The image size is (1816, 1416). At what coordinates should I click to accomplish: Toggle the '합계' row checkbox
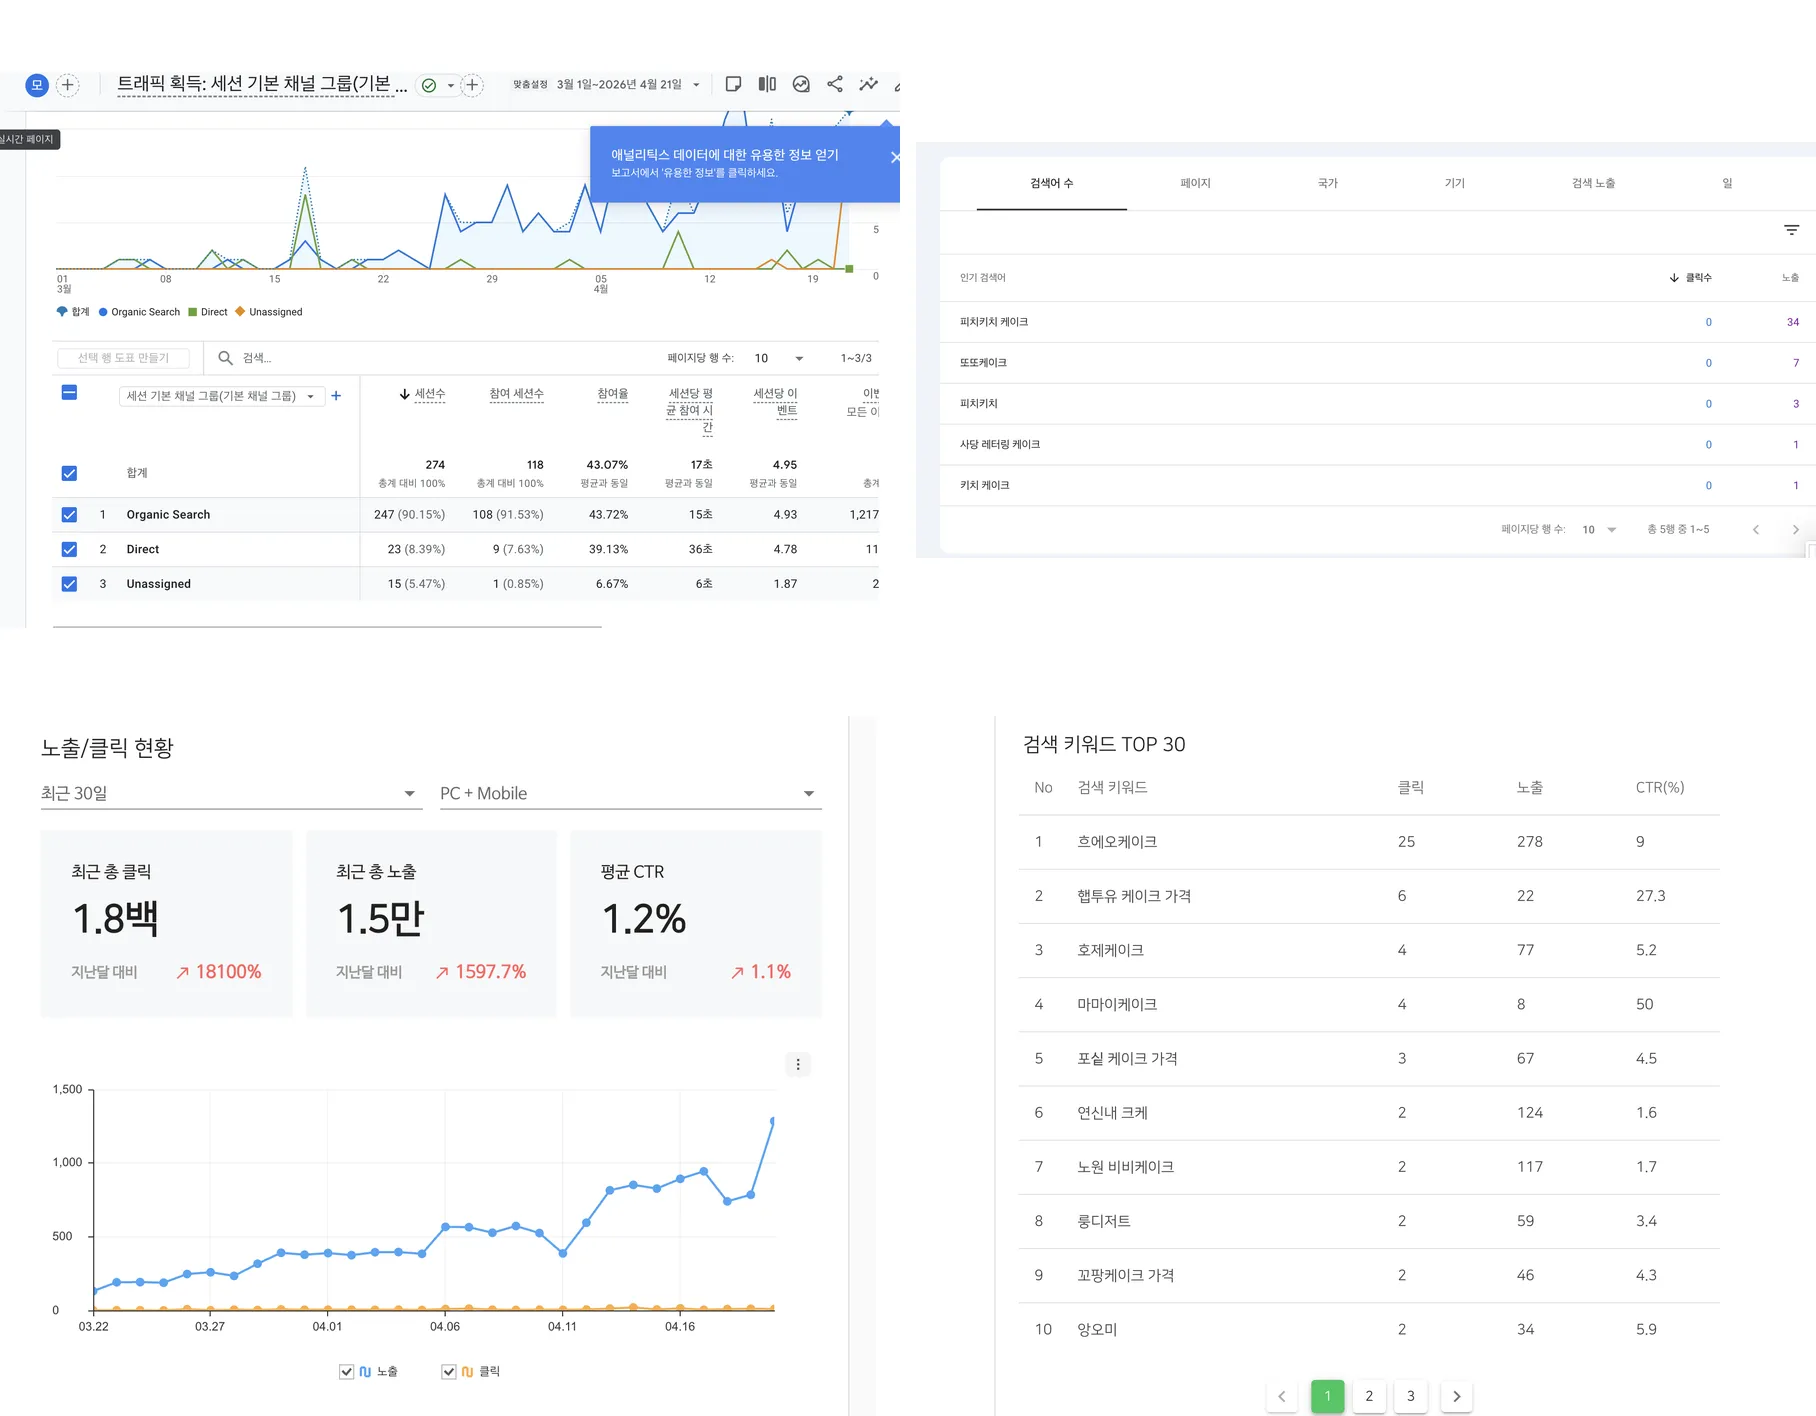point(69,473)
